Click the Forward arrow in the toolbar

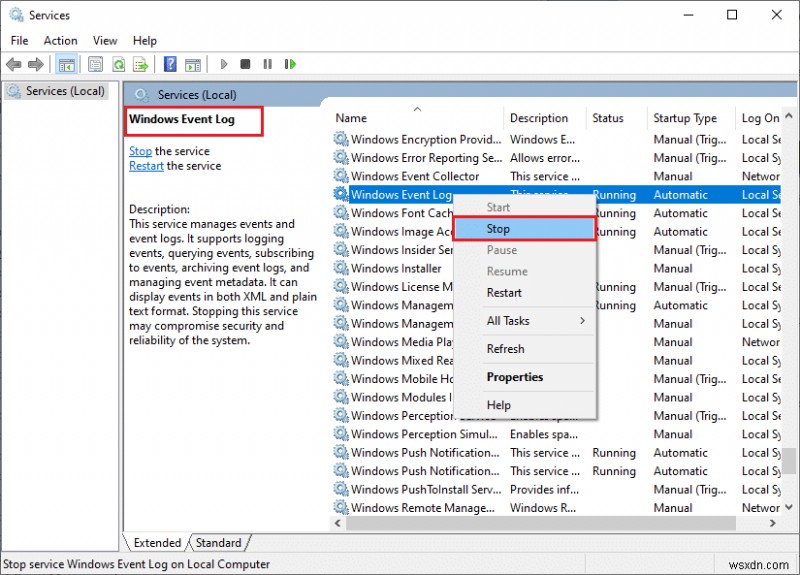click(37, 64)
